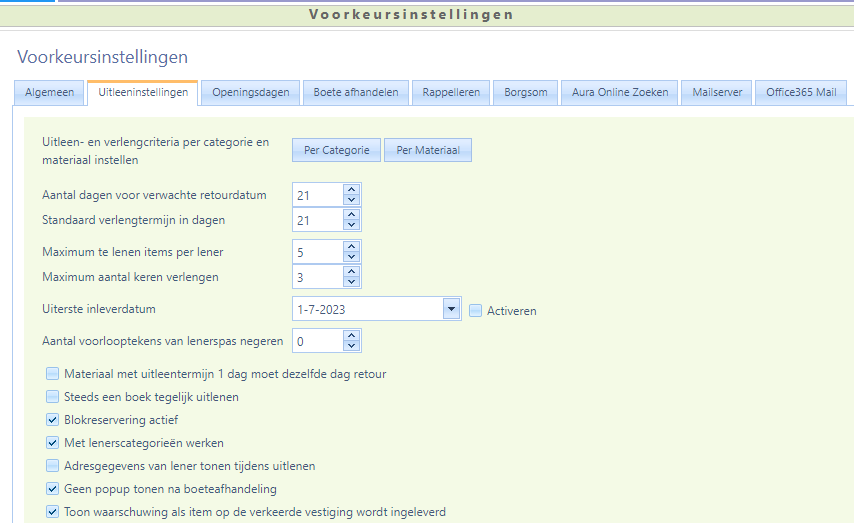Screen dimensions: 854x523
Task: Go to the Boete afhandelen tab
Action: [355, 92]
